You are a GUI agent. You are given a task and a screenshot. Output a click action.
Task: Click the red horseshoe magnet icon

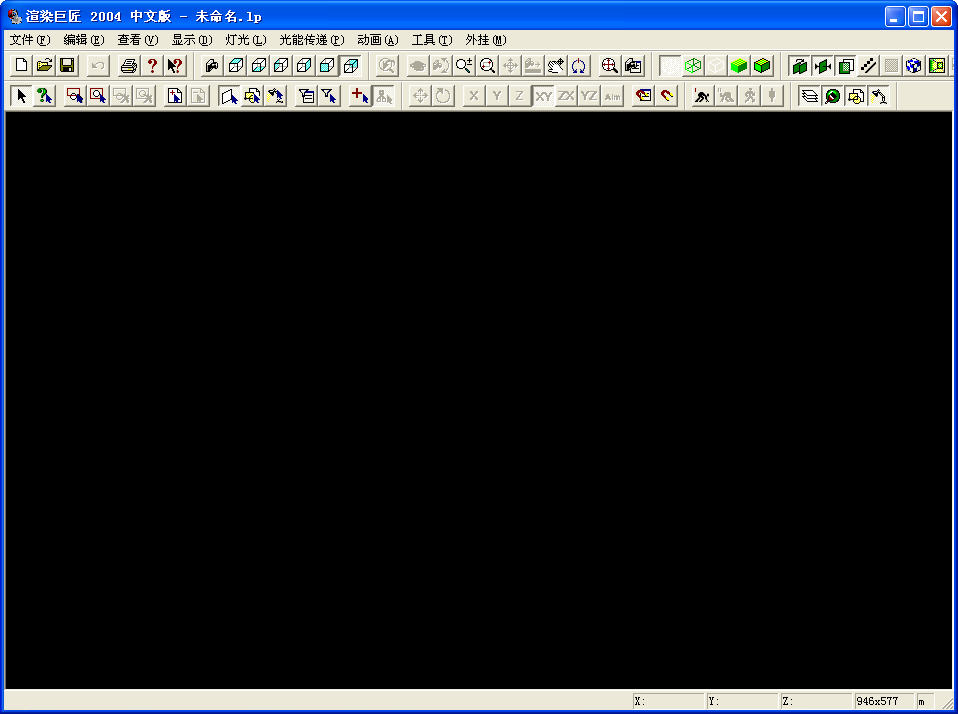coord(667,96)
